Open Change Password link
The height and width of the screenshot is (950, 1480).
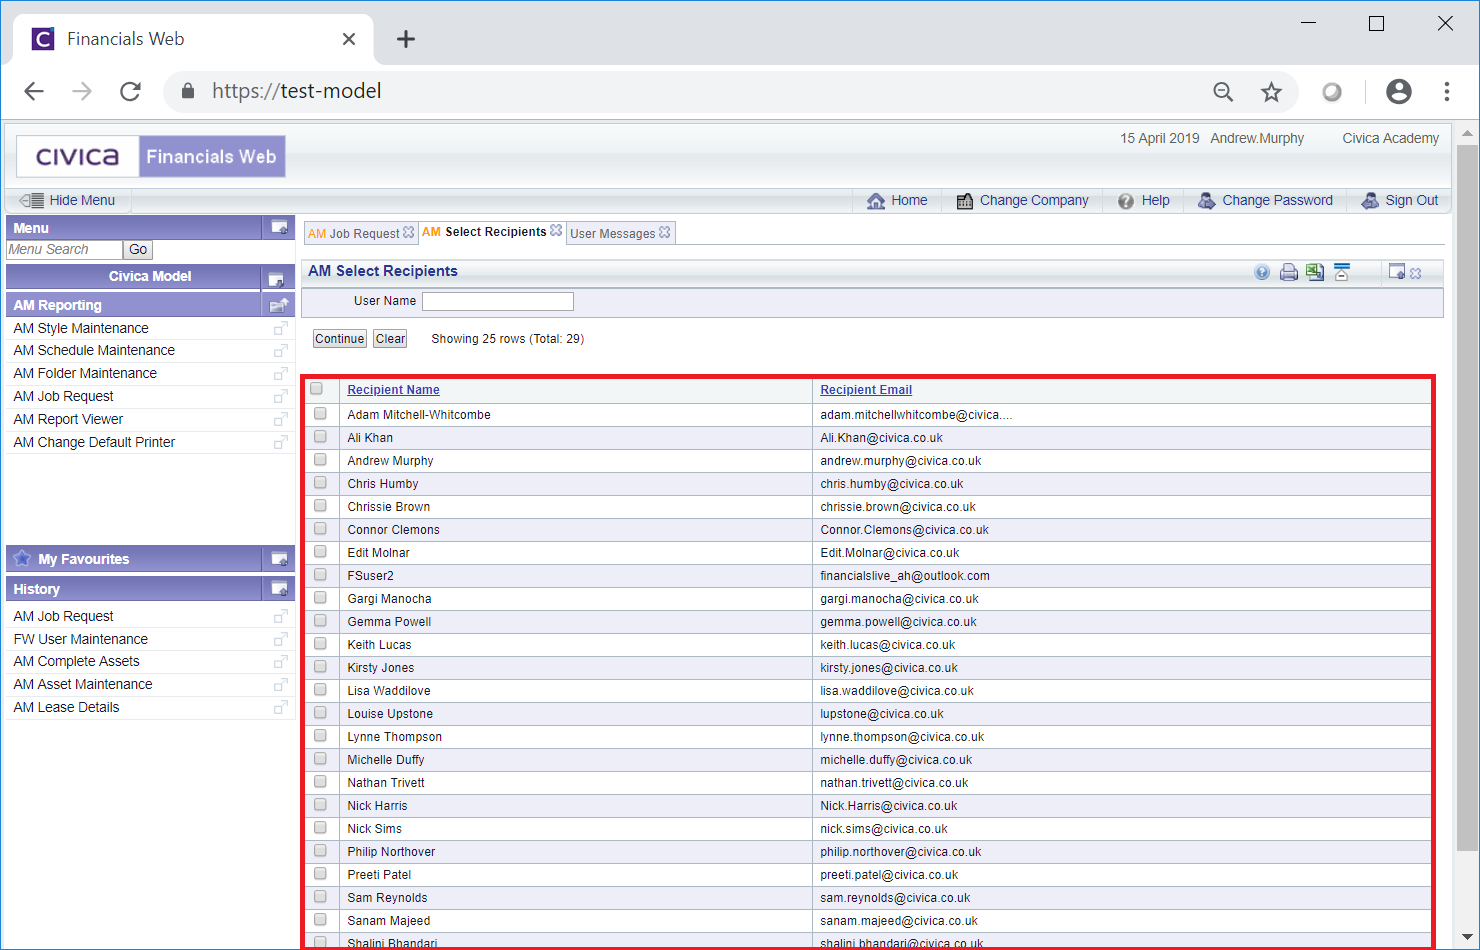coord(1265,201)
